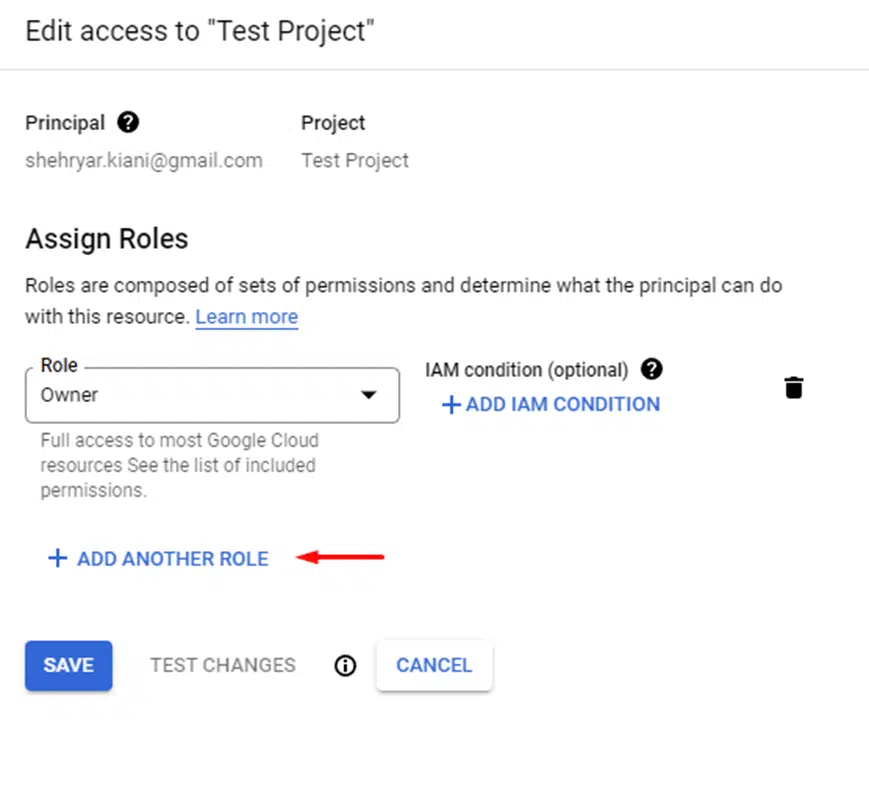
Task: Open the Learn more link
Action: pos(247,317)
